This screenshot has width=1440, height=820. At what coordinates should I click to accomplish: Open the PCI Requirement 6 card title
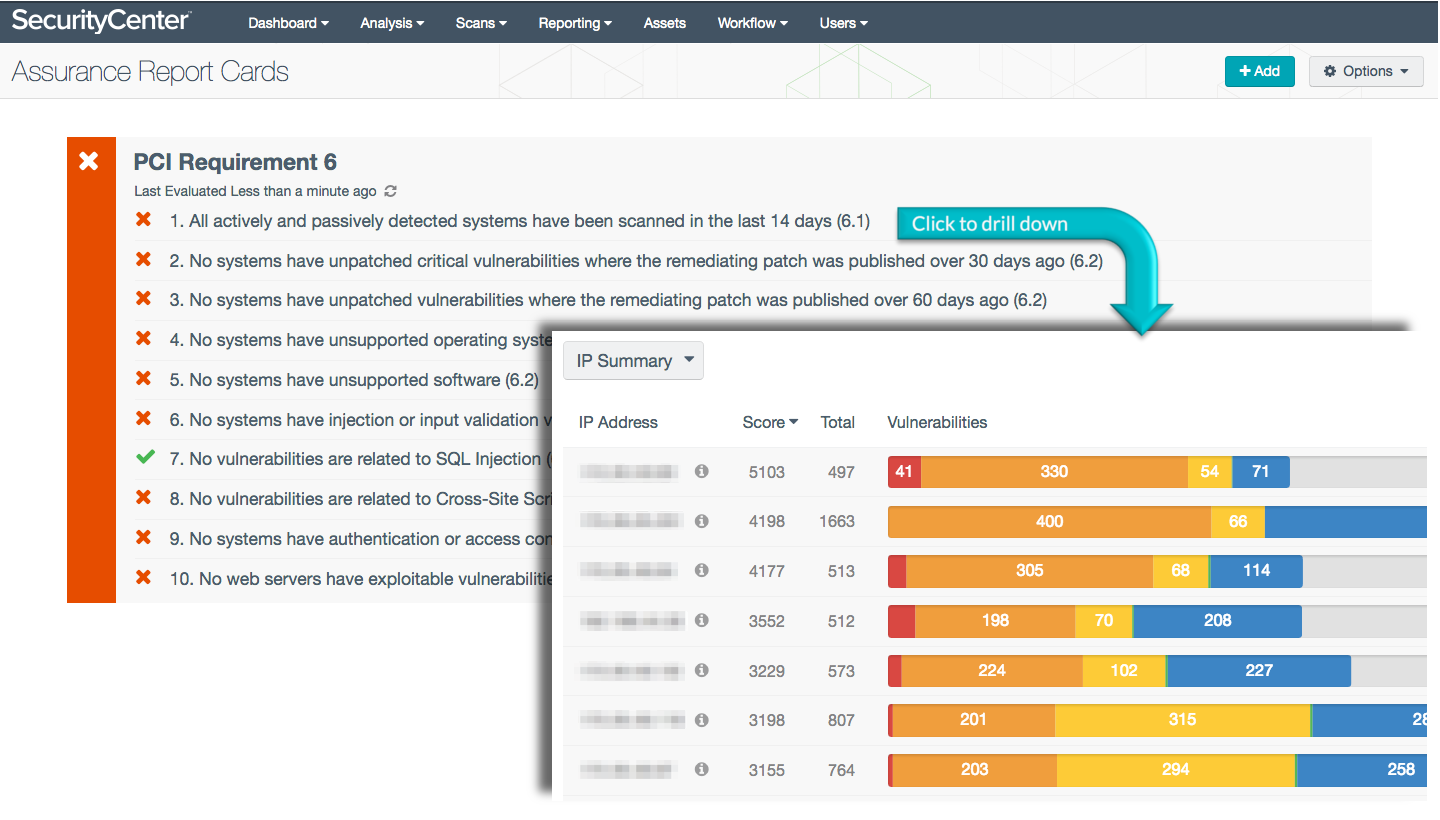coord(235,162)
